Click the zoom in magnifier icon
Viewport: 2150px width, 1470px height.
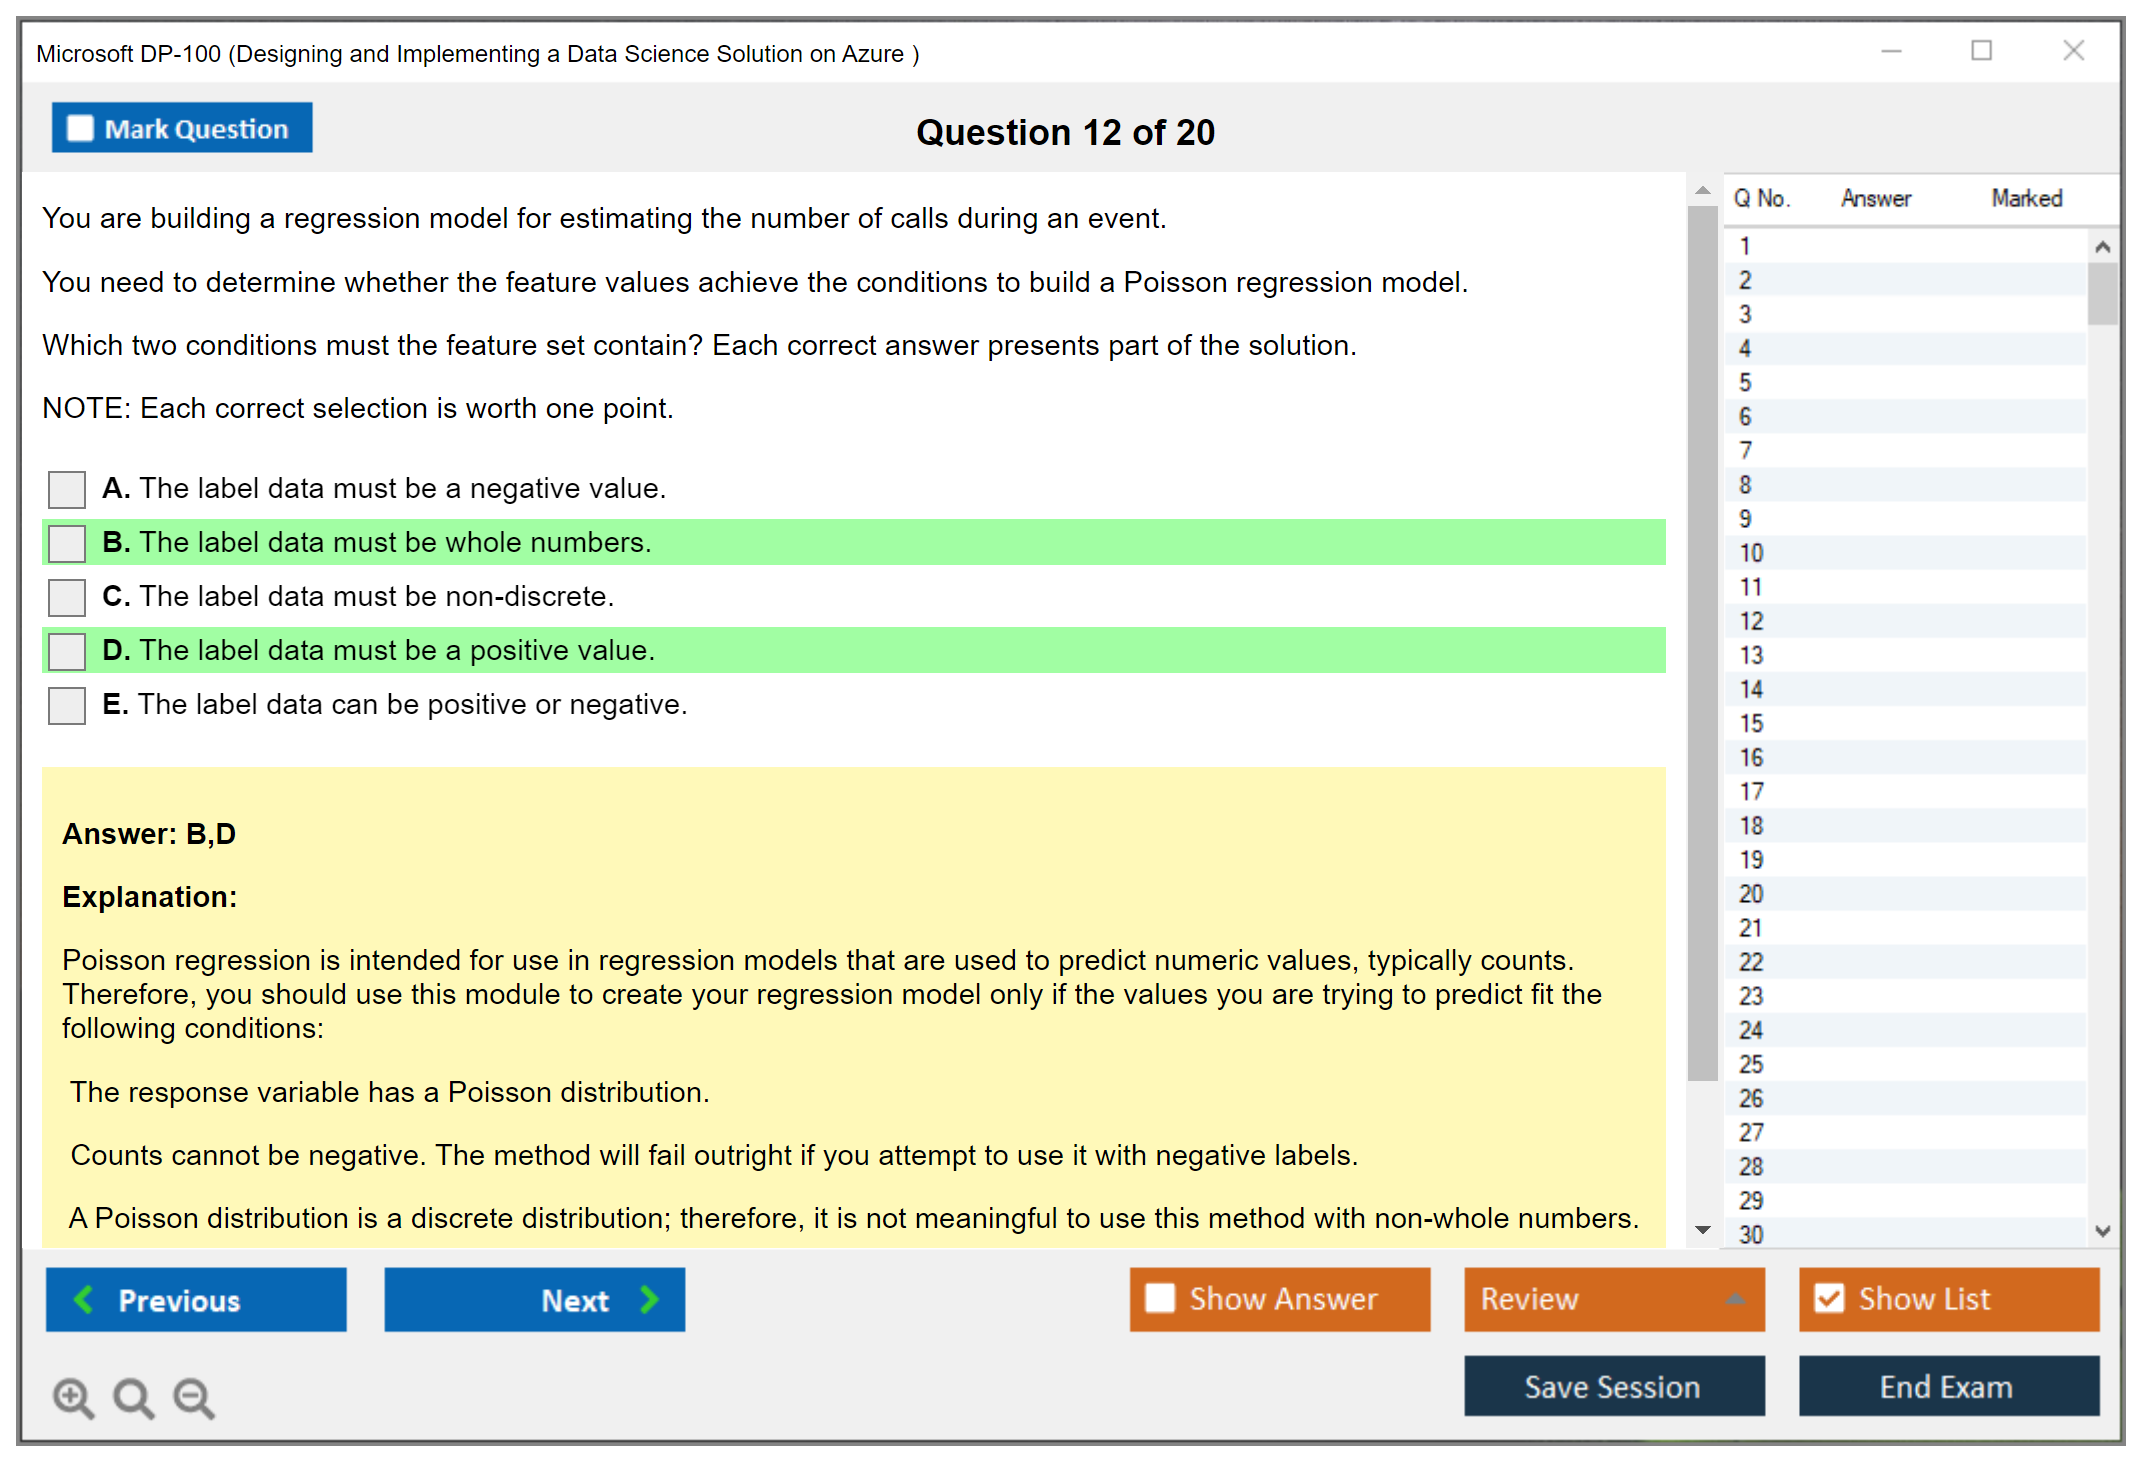coord(73,1397)
